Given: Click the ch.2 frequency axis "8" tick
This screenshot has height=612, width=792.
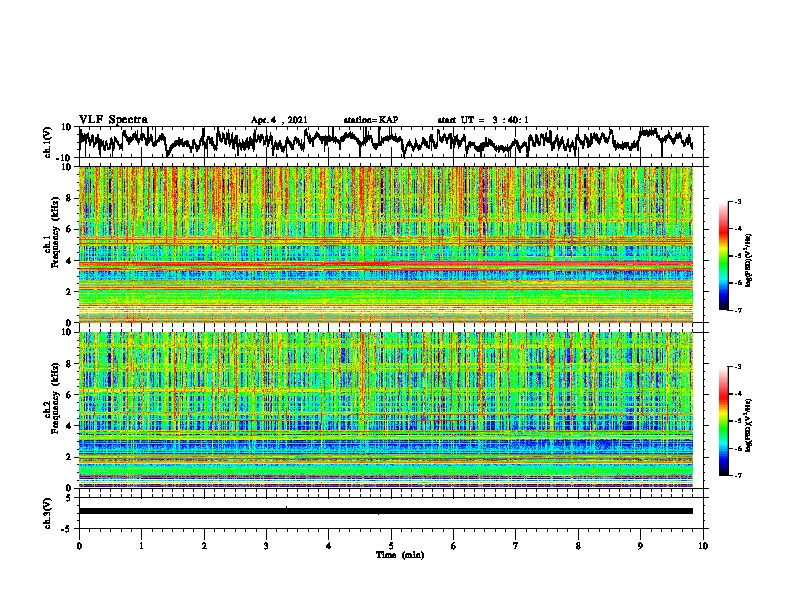Looking at the screenshot, I should click(70, 364).
